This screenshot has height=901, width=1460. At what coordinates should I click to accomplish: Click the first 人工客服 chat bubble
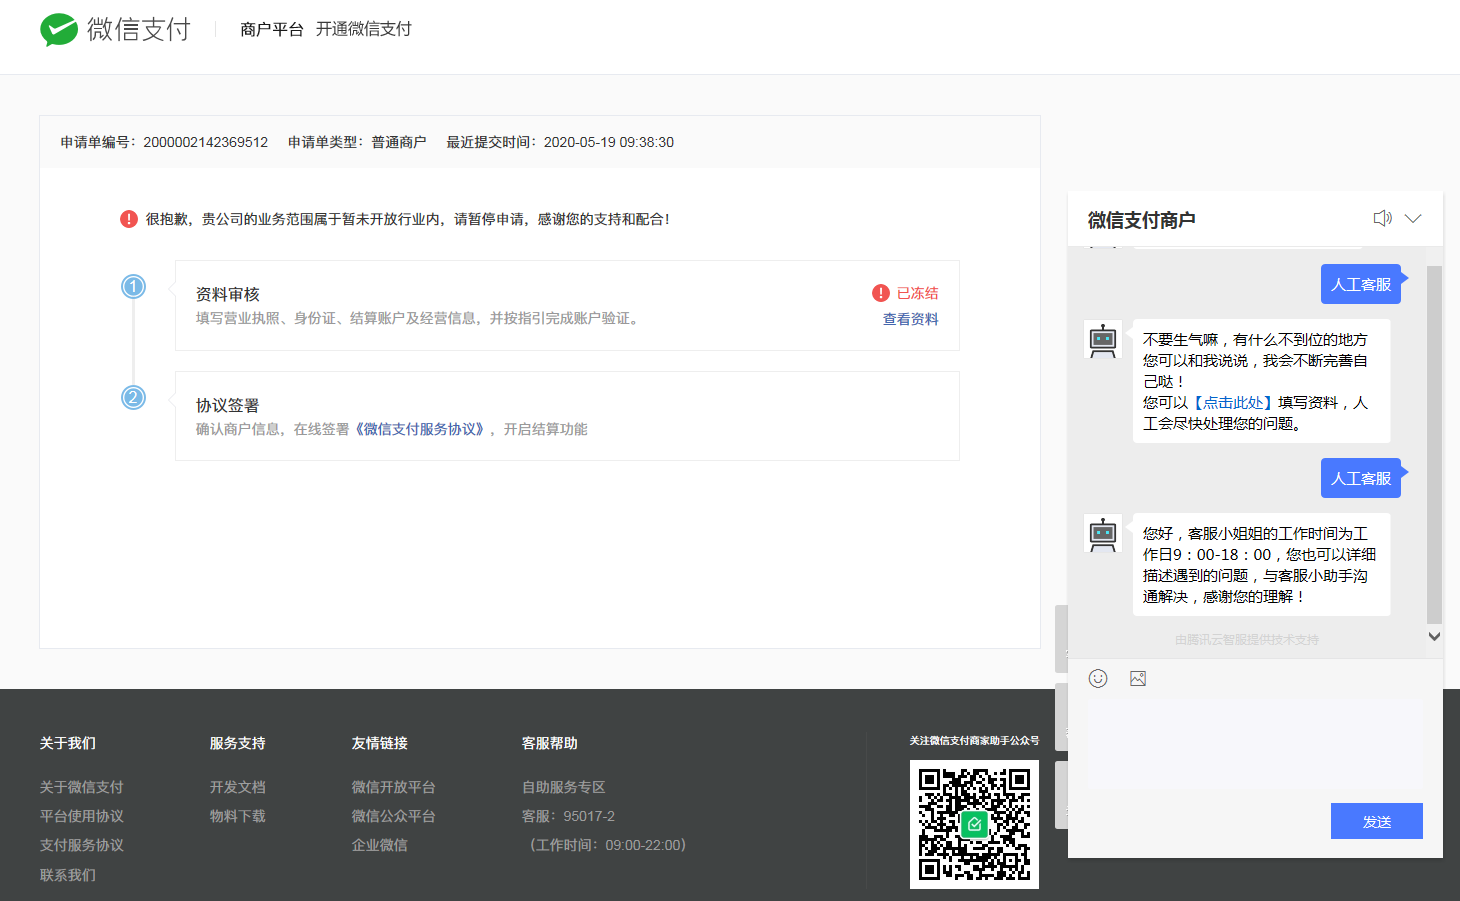coord(1361,284)
